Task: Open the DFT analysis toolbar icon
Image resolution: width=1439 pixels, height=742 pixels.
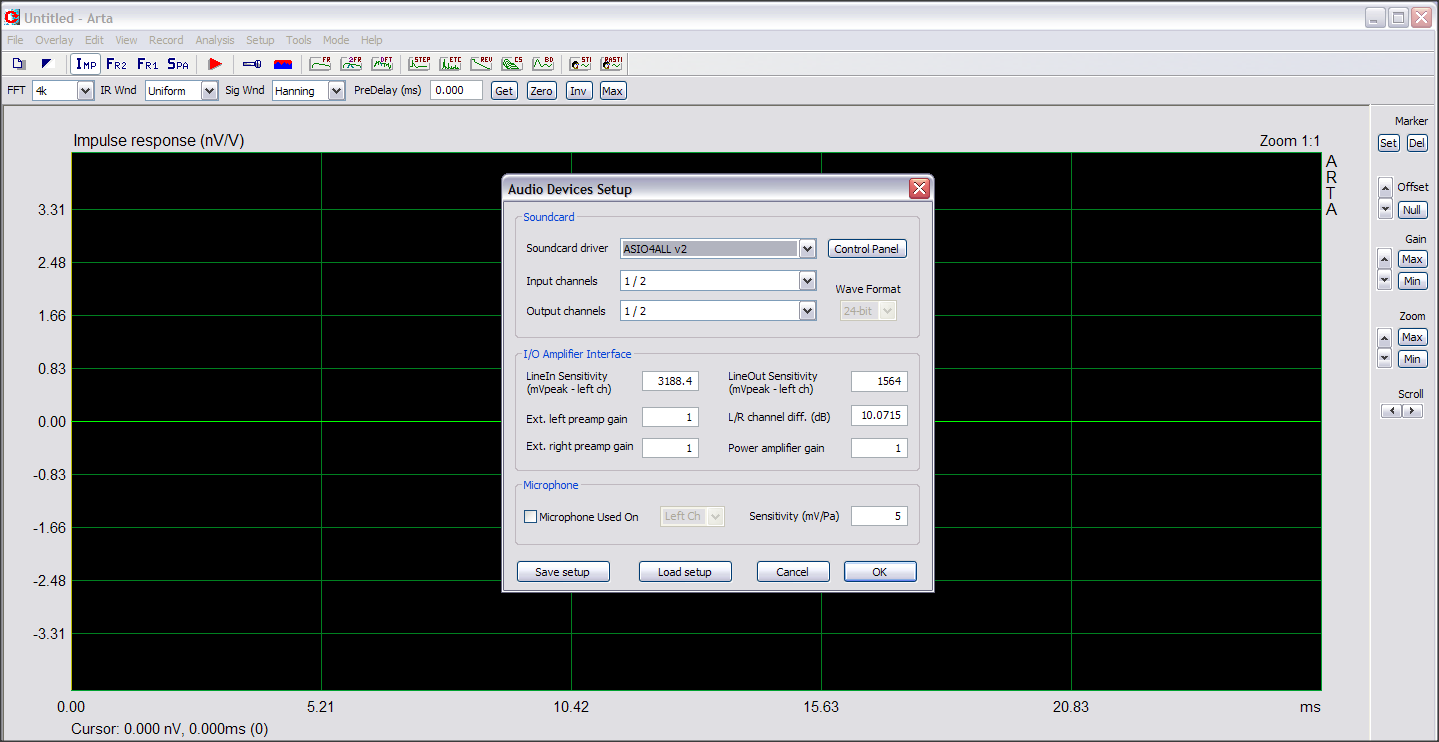Action: [x=382, y=64]
